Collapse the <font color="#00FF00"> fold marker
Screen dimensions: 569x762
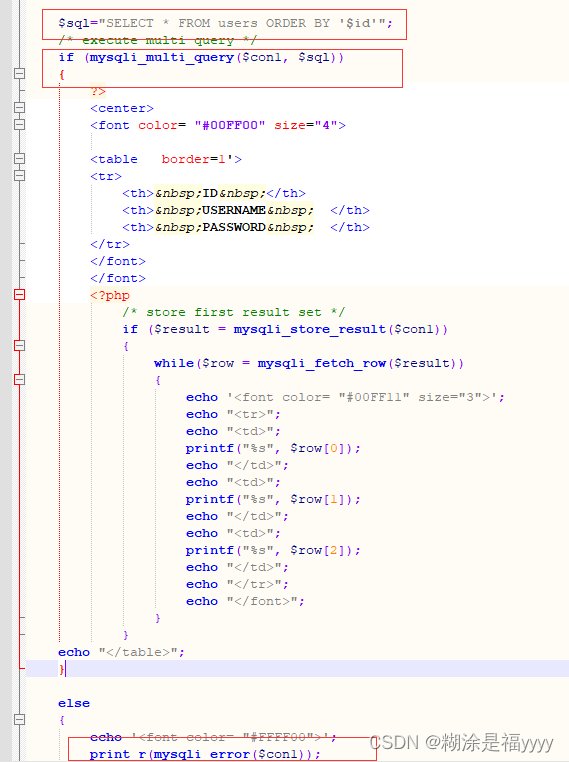[19, 125]
